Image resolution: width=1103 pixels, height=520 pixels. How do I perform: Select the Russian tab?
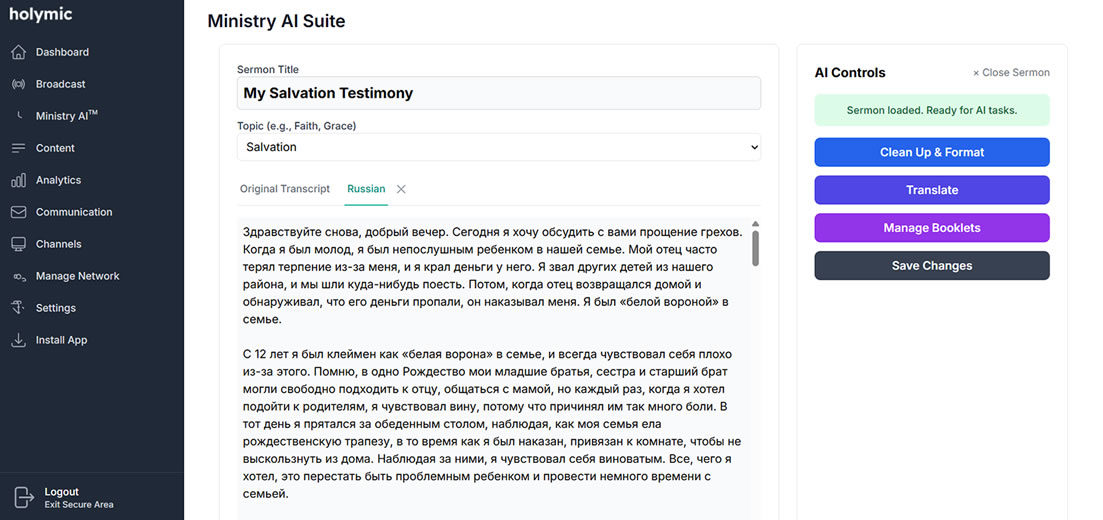[x=366, y=189]
